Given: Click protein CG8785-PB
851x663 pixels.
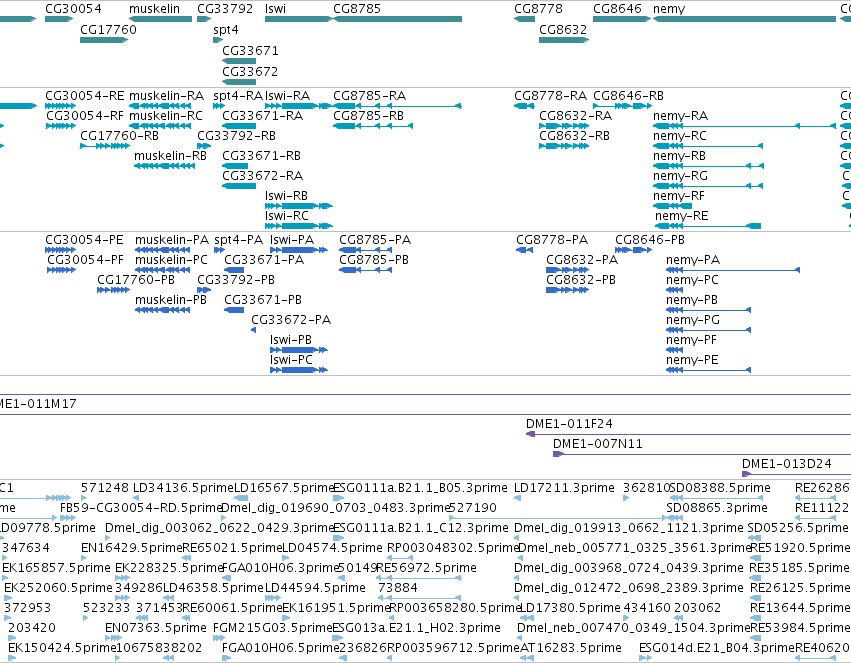Looking at the screenshot, I should click(x=366, y=270).
